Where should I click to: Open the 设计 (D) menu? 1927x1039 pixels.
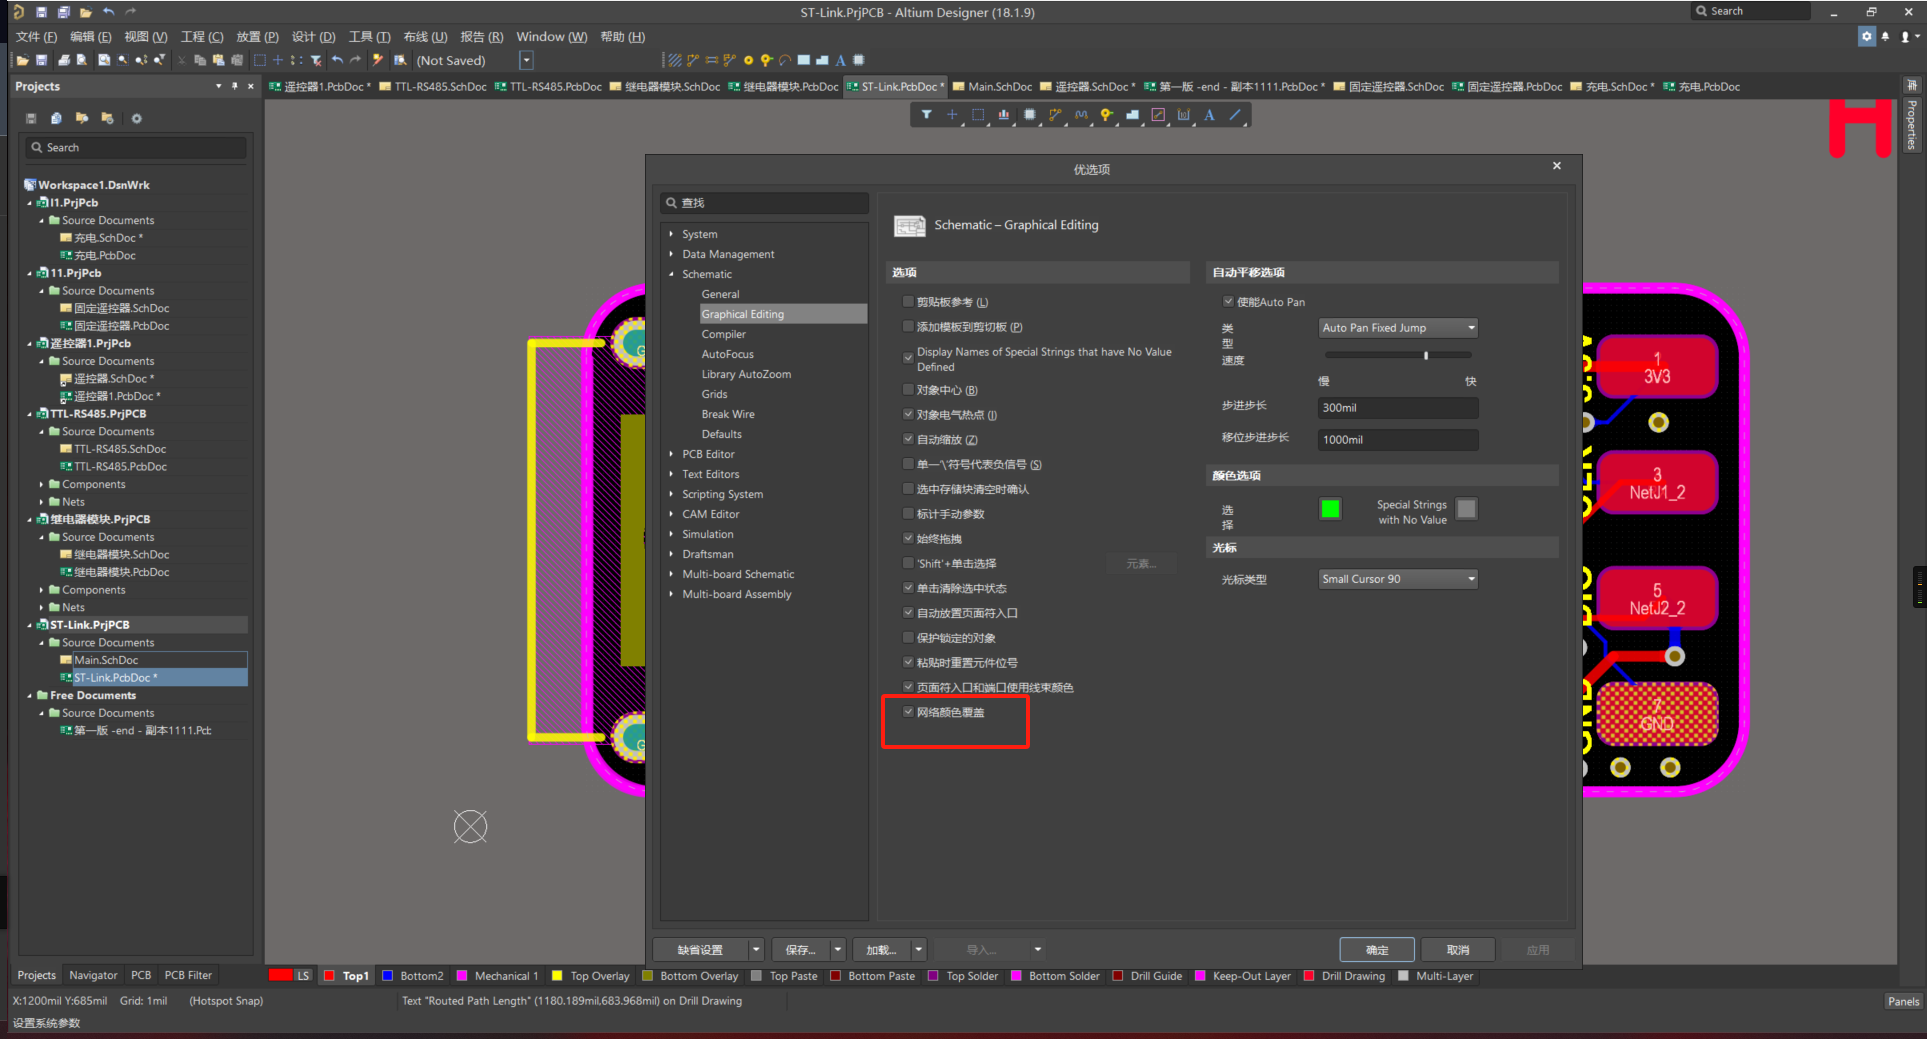[x=313, y=37]
